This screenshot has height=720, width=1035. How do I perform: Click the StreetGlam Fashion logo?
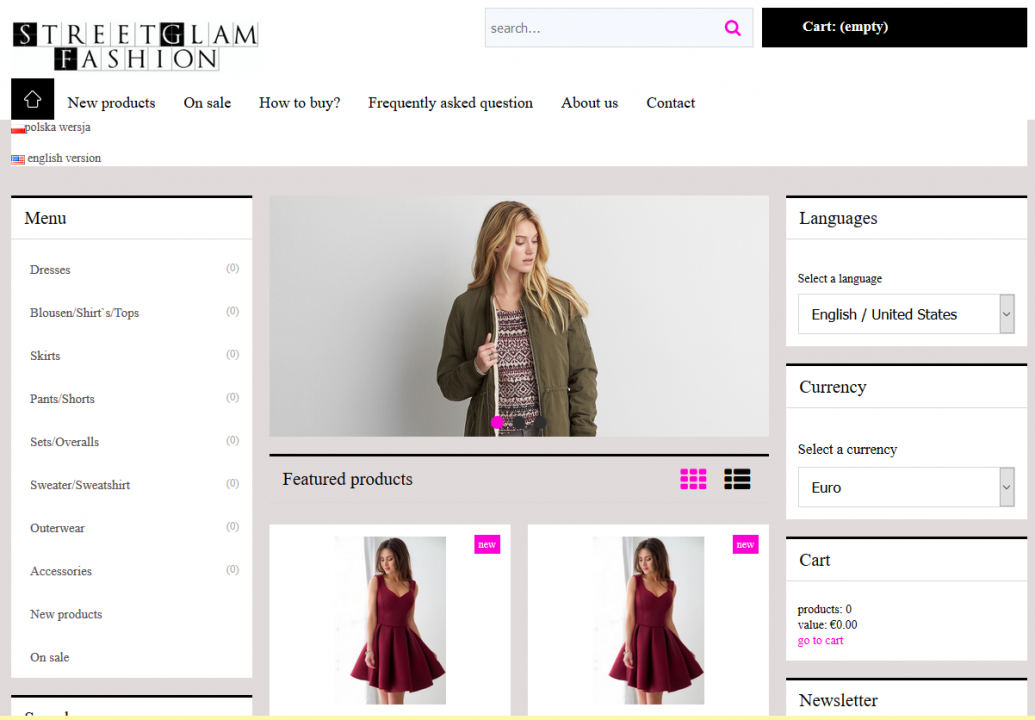[135, 46]
